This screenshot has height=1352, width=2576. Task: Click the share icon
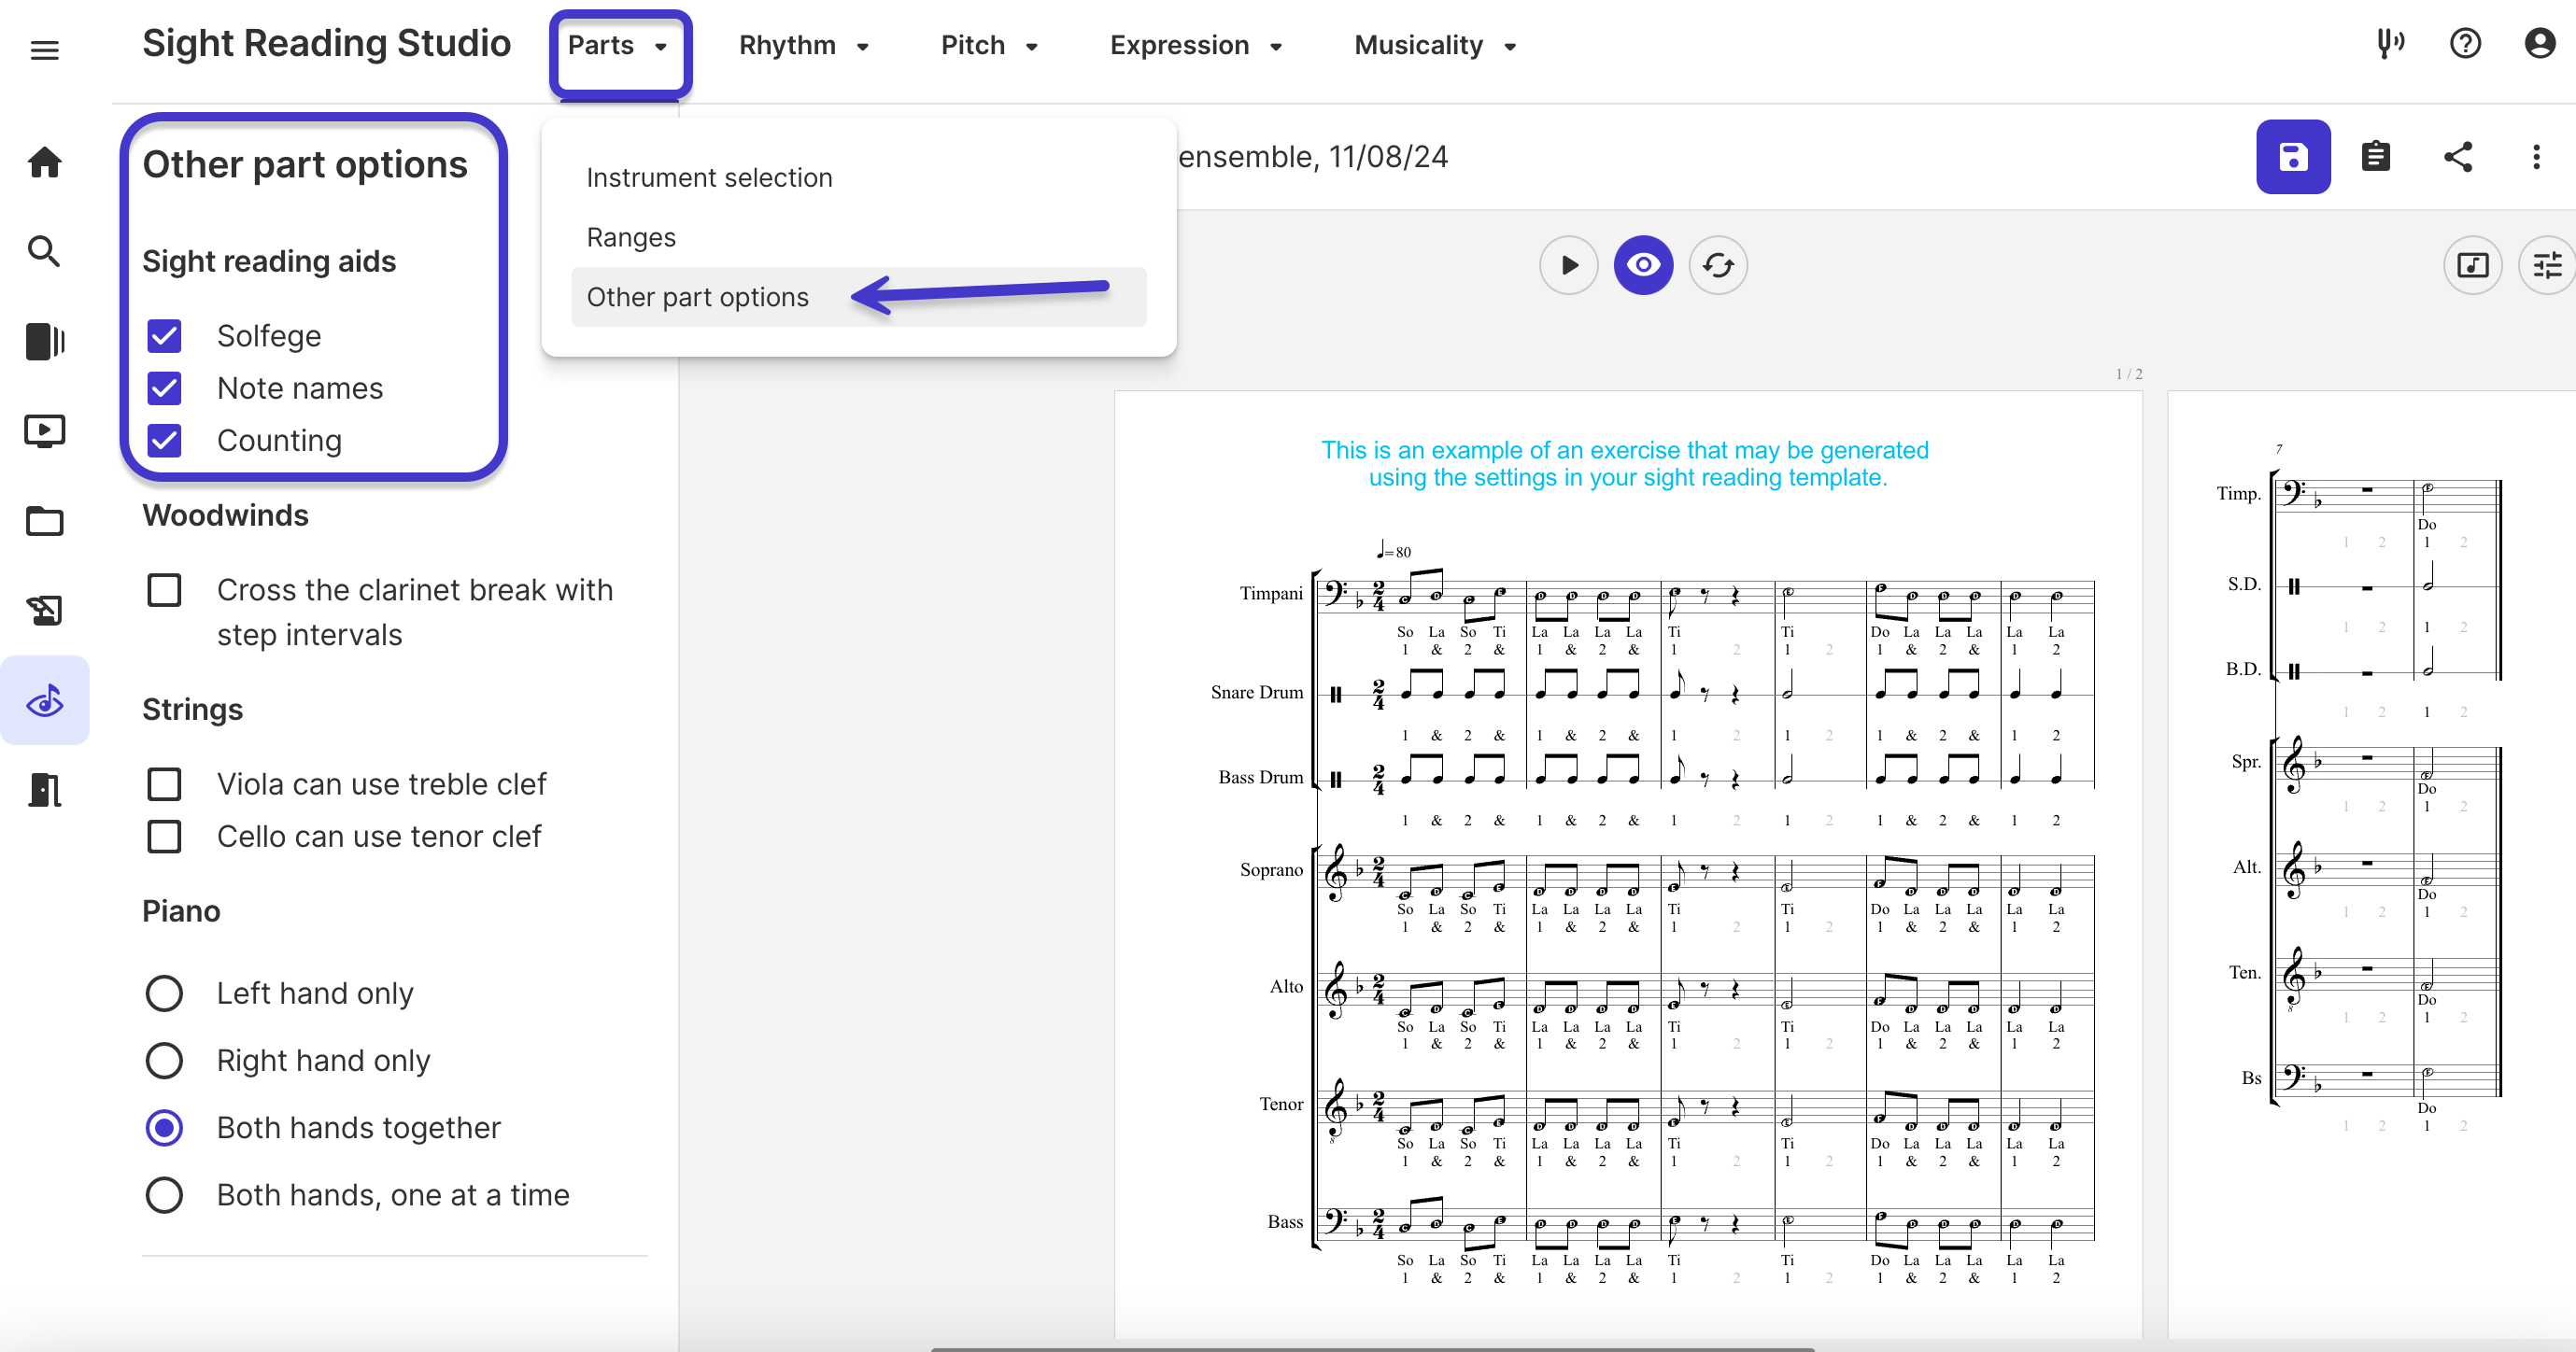point(2457,157)
